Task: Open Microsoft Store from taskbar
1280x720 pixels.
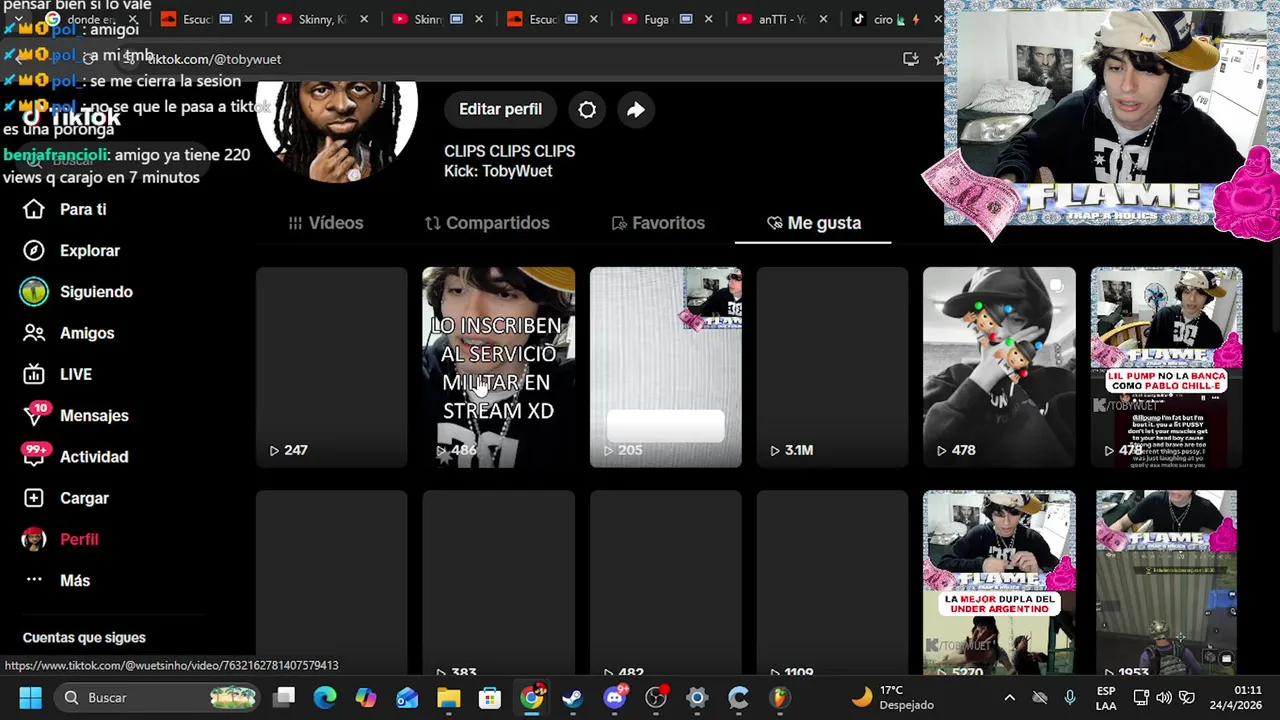Action: (x=489, y=697)
